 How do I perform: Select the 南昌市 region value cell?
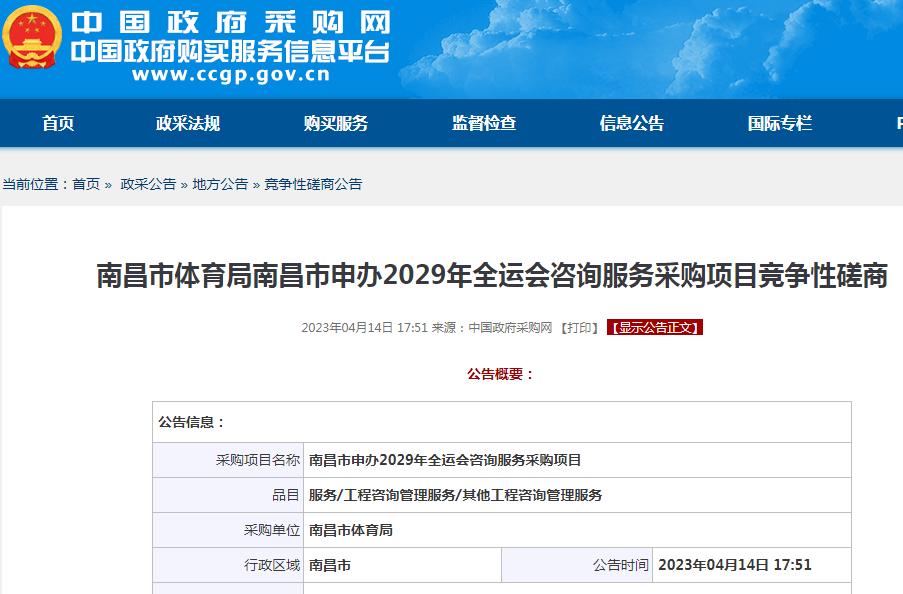(x=403, y=565)
